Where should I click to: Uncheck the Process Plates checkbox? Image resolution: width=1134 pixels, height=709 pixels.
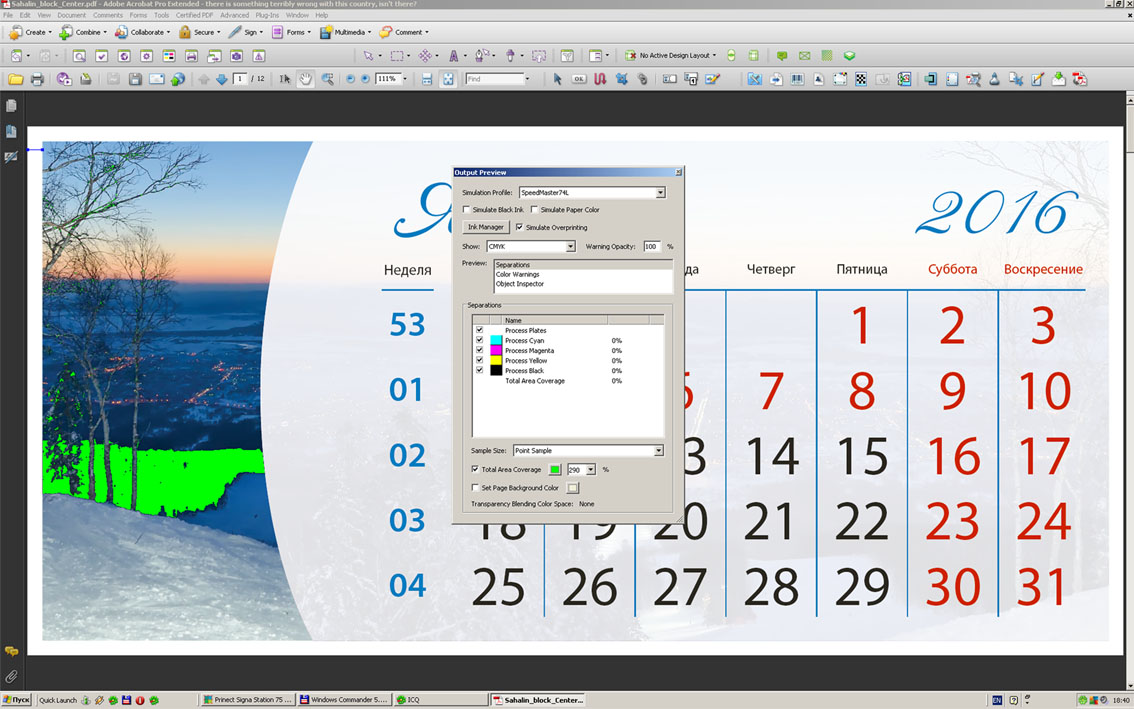tap(479, 330)
